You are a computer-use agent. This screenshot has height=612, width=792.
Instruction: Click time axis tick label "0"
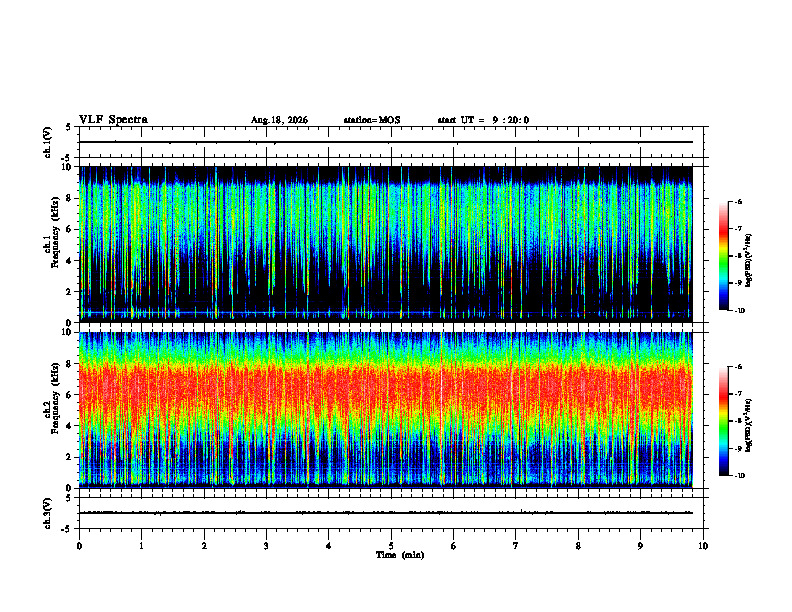point(79,546)
